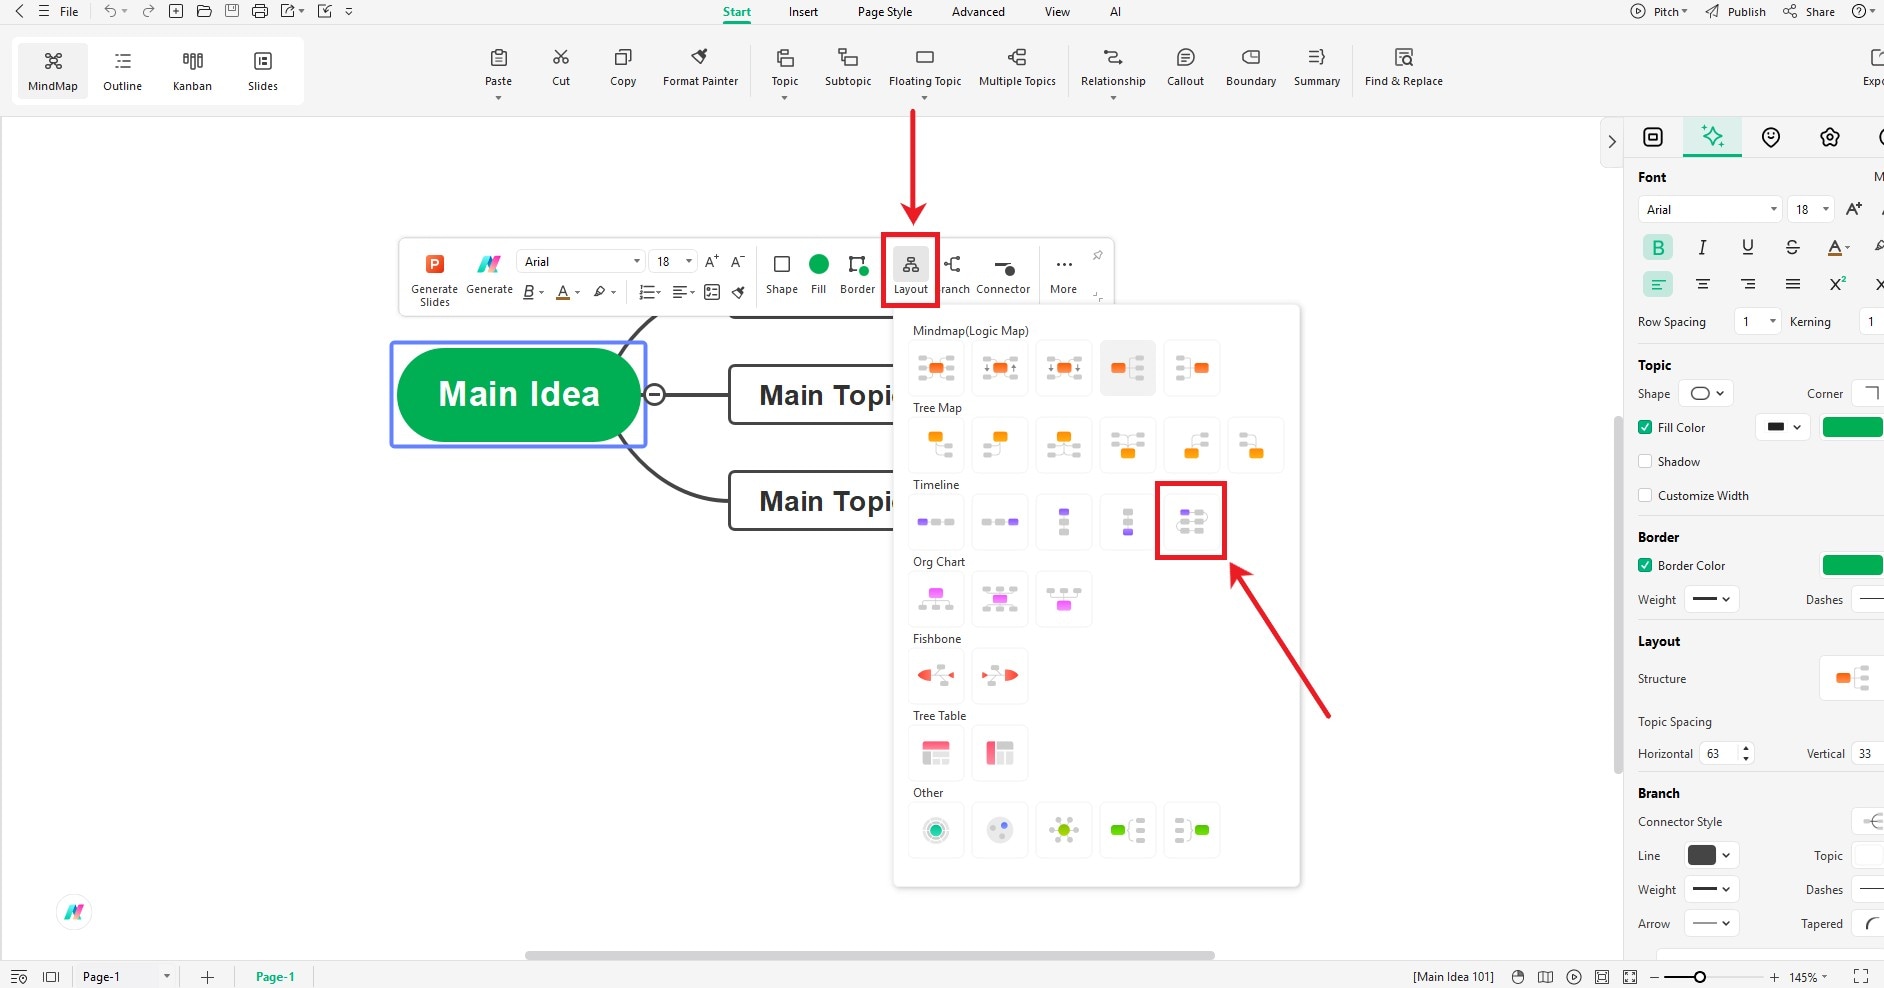
Task: Open the Insert ribbon tab
Action: [803, 12]
